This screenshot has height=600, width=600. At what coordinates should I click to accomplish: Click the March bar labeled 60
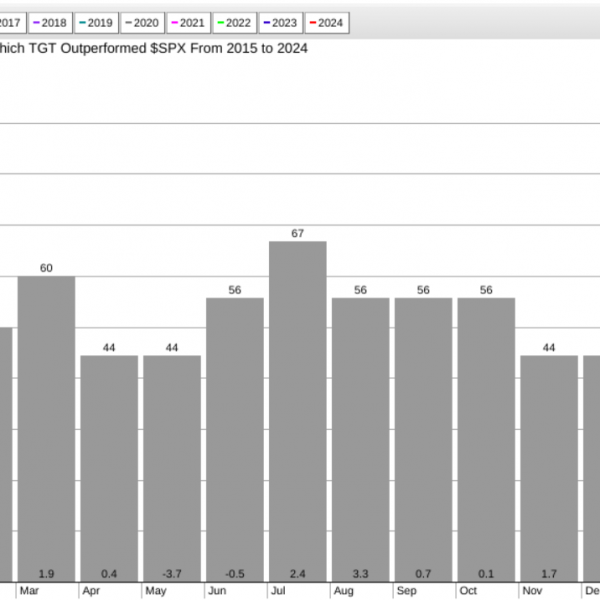(46, 429)
